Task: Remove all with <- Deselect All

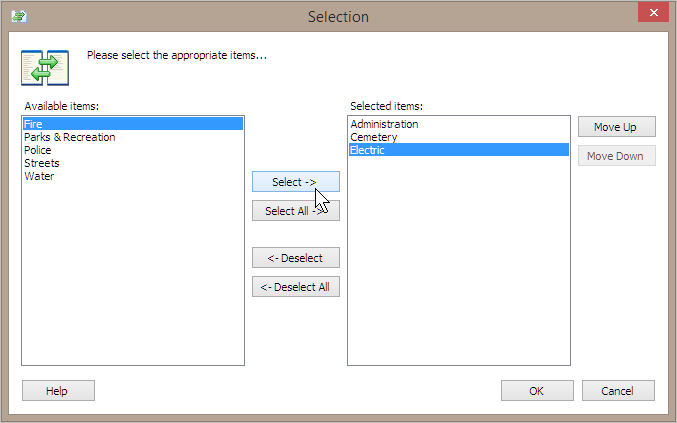Action: tap(296, 287)
